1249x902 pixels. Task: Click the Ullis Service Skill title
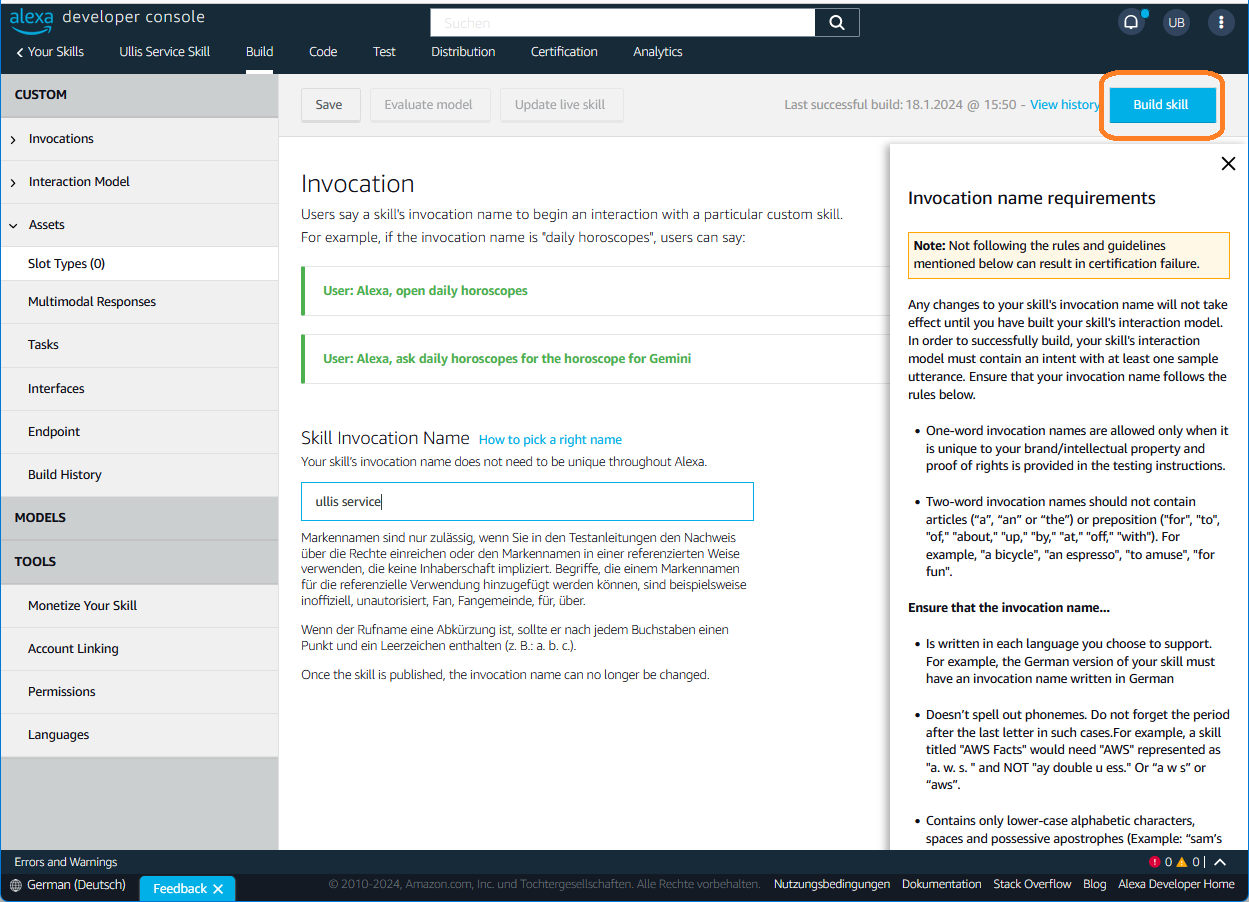pos(165,52)
